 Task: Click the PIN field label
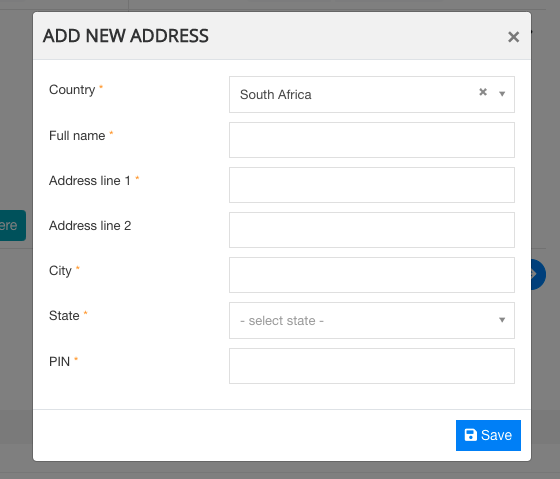tap(59, 361)
